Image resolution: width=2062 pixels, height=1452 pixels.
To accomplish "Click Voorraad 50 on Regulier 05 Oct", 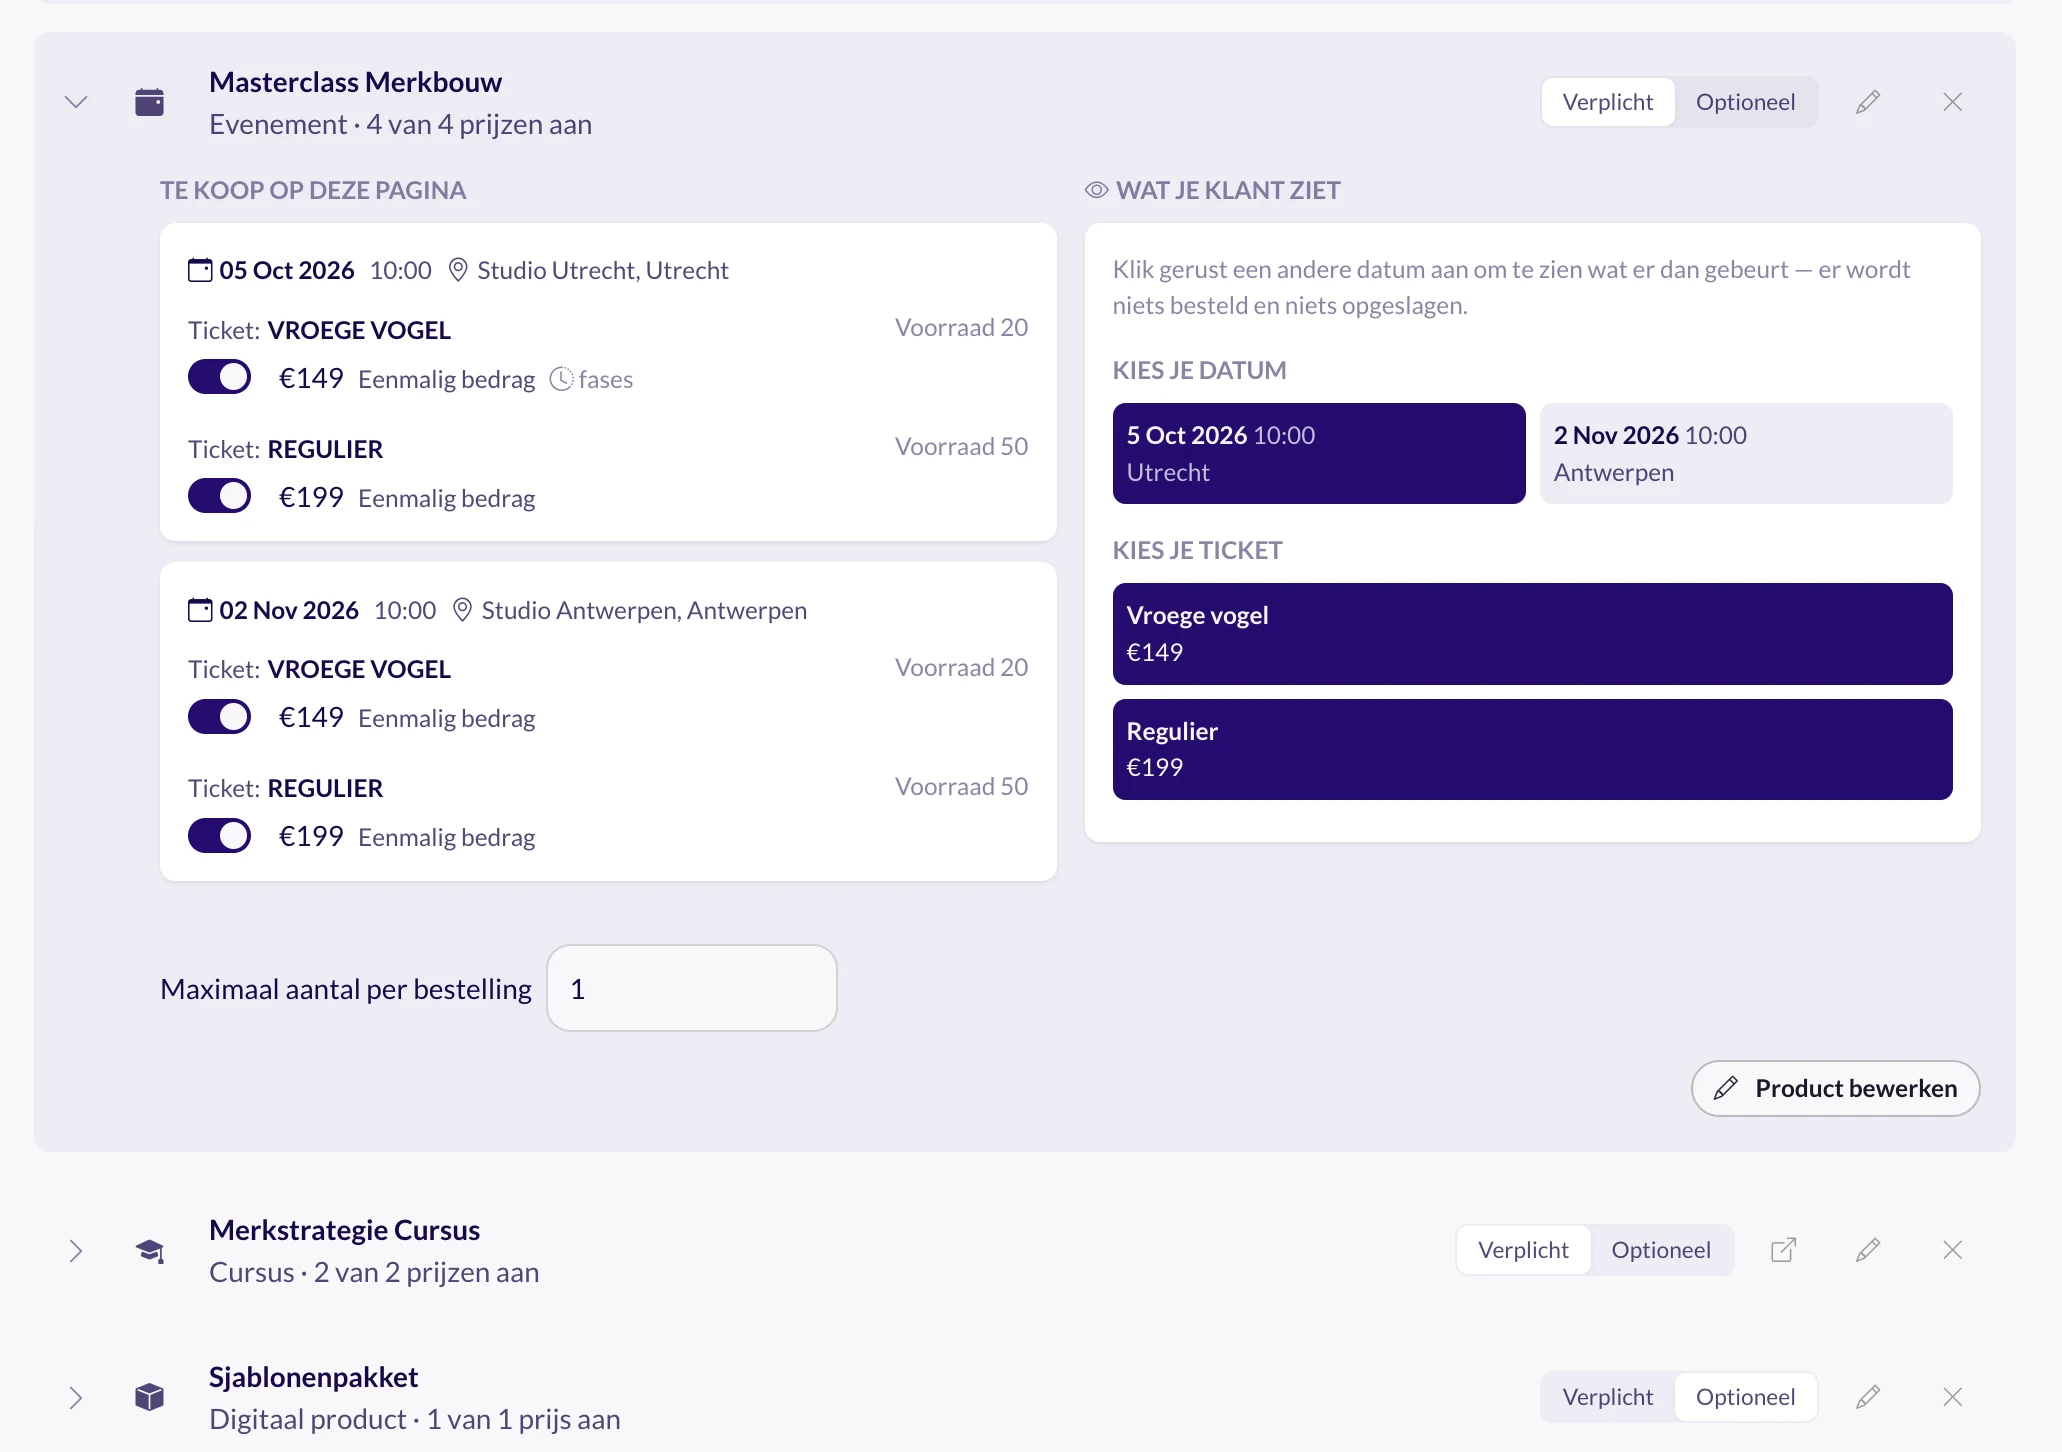I will click(961, 446).
